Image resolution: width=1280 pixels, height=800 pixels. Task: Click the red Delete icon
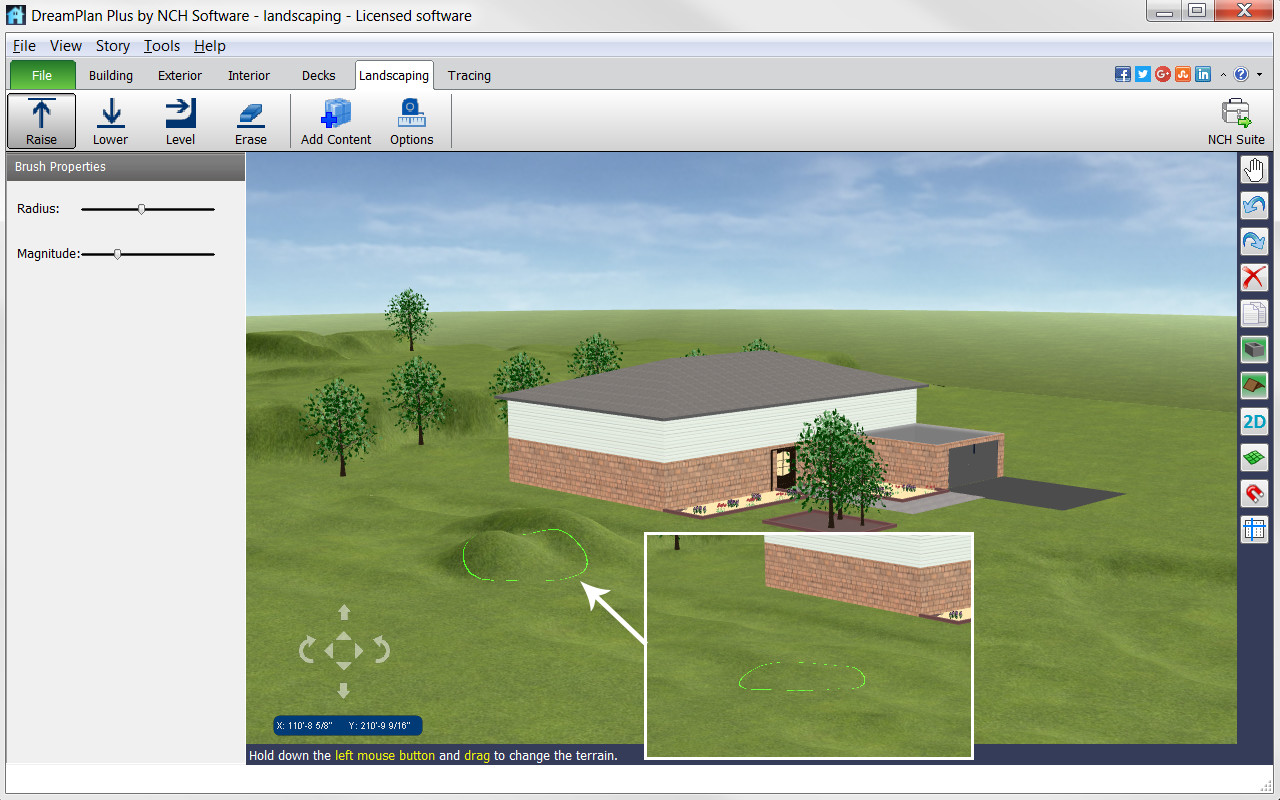tap(1254, 277)
